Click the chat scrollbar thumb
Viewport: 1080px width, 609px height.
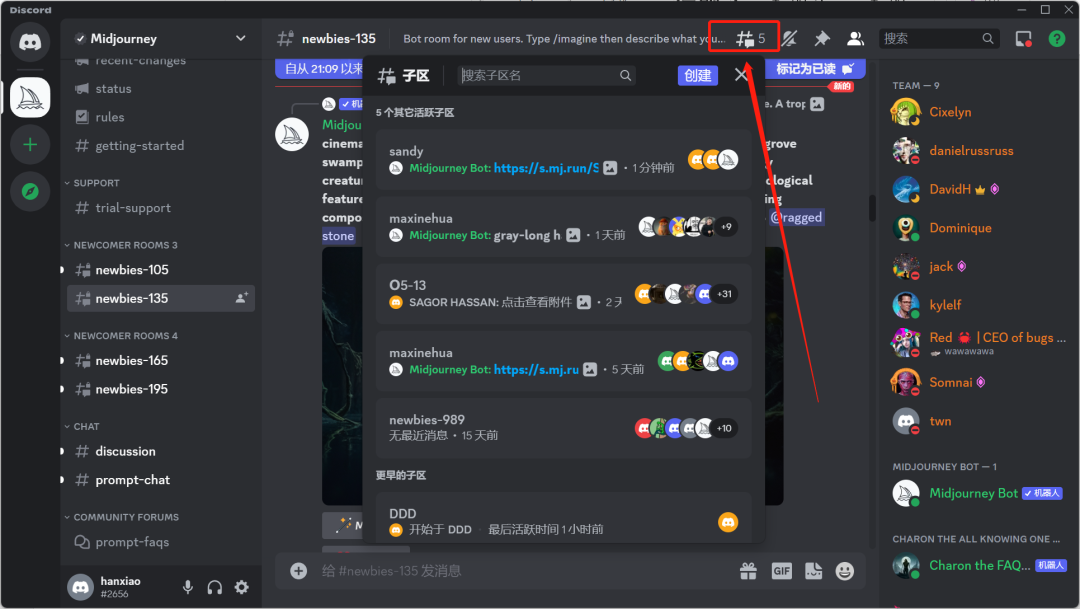tap(872, 208)
